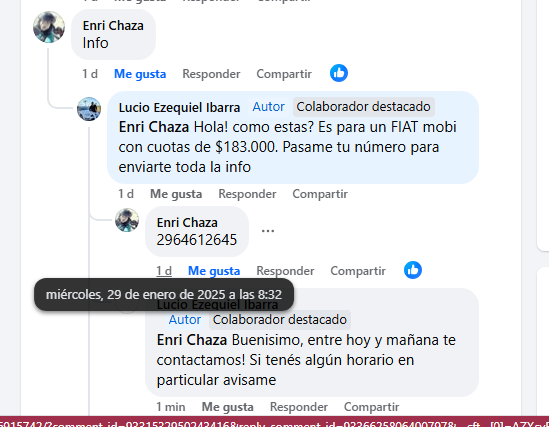
Task: Click the like reaction icon on Enri Chaza's Info comment
Action: click(x=339, y=73)
